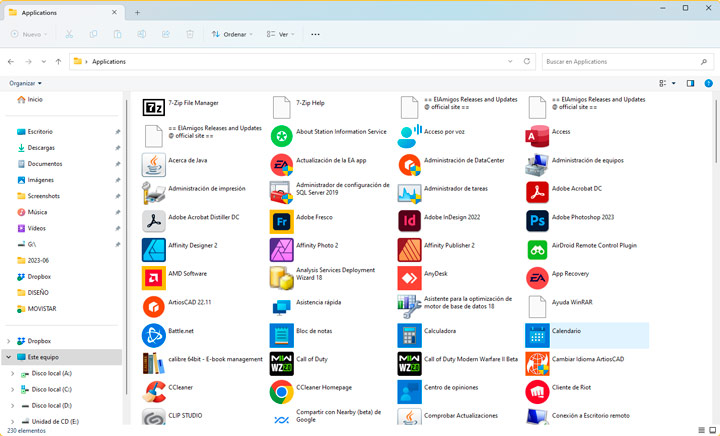Open the Battle.net icon
Screen dimensions: 720x436
pos(153,335)
